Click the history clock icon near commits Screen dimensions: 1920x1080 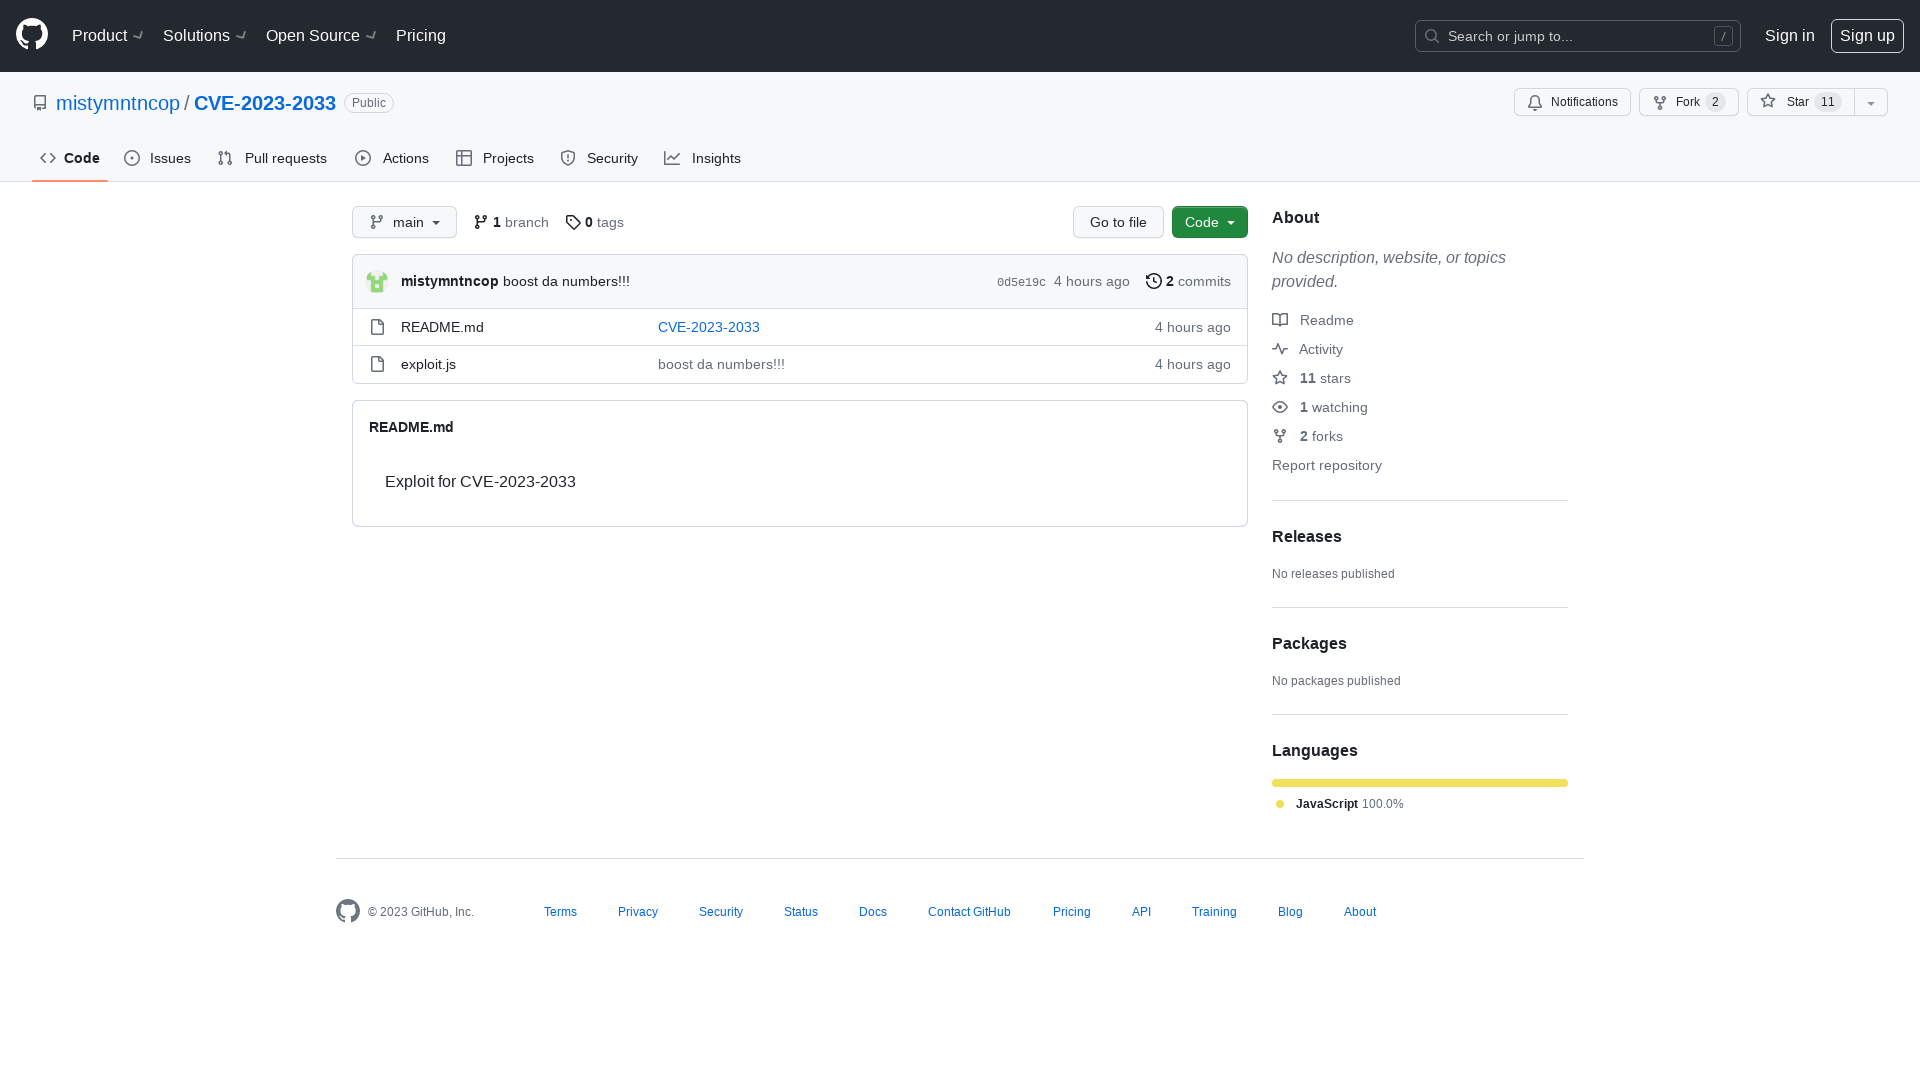tap(1154, 281)
